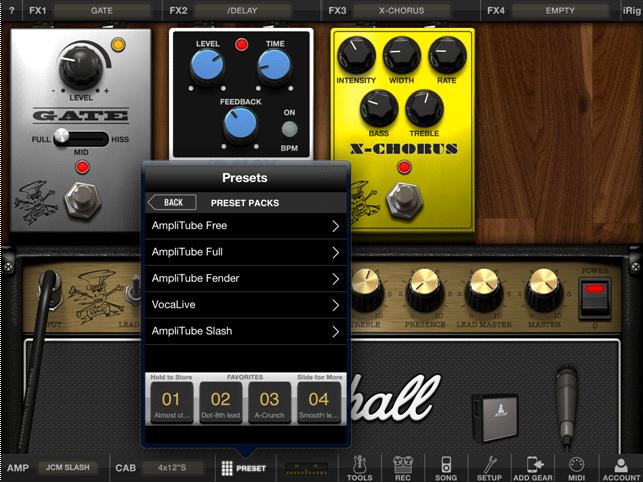
Task: Click the X-Chorus Intensity knob
Action: pyautogui.click(x=356, y=55)
